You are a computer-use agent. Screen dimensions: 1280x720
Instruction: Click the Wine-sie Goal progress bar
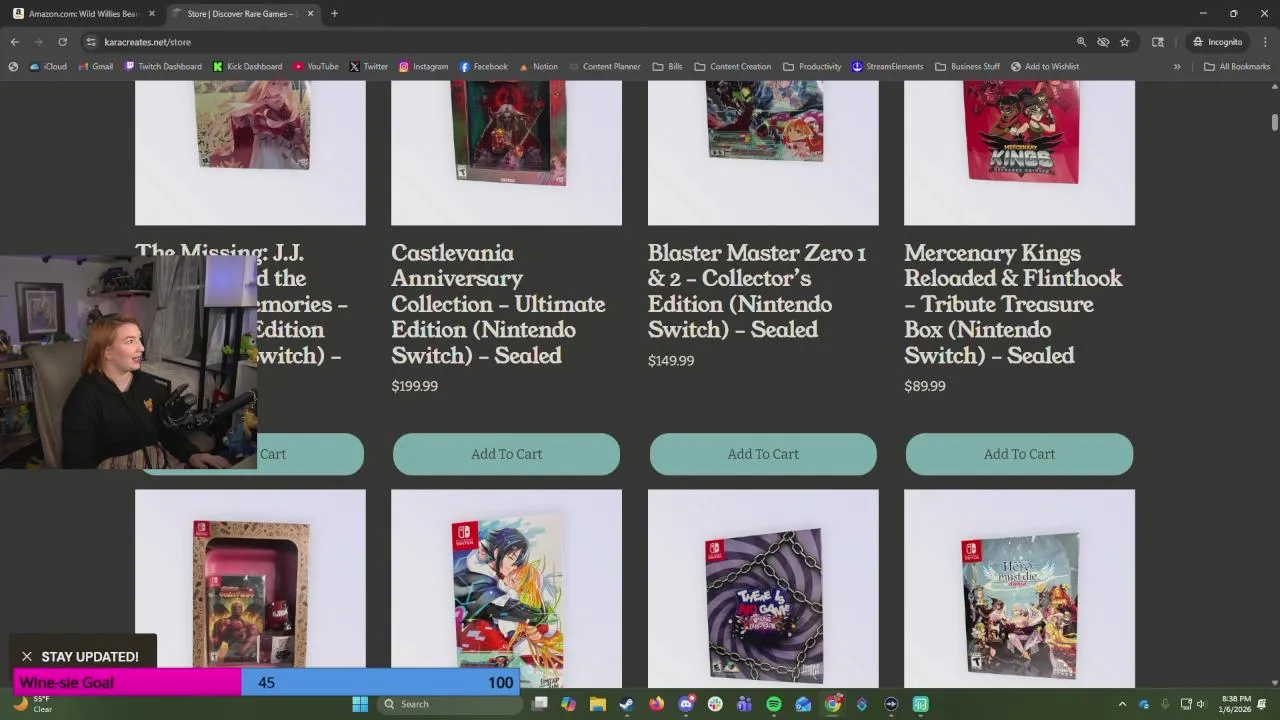coord(267,682)
